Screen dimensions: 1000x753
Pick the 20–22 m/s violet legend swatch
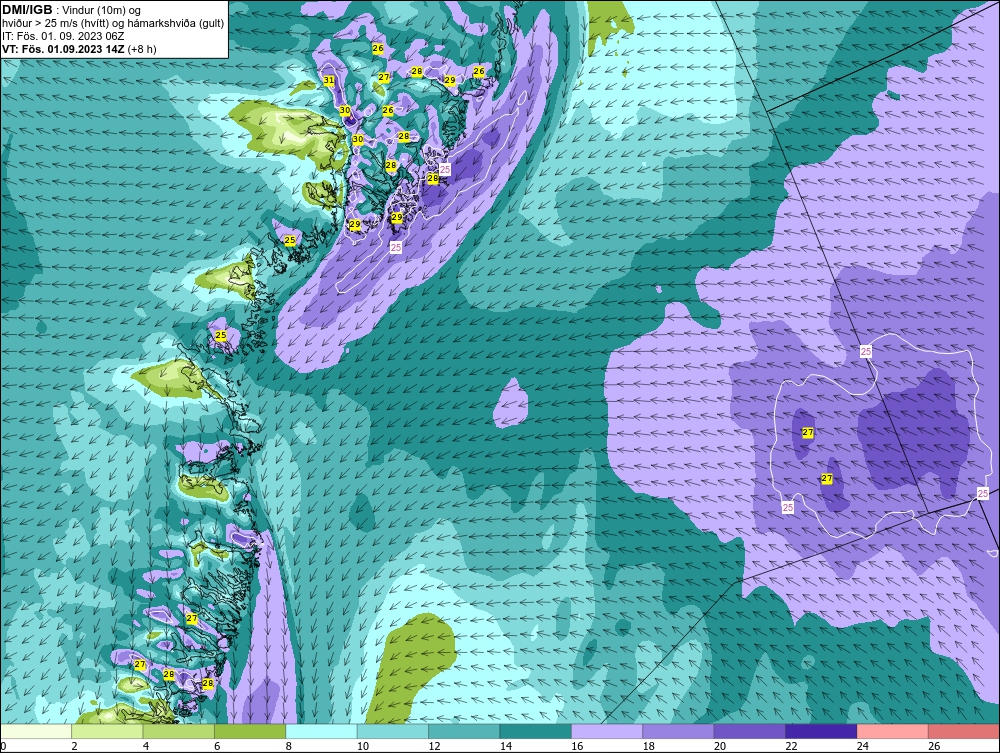751,731
